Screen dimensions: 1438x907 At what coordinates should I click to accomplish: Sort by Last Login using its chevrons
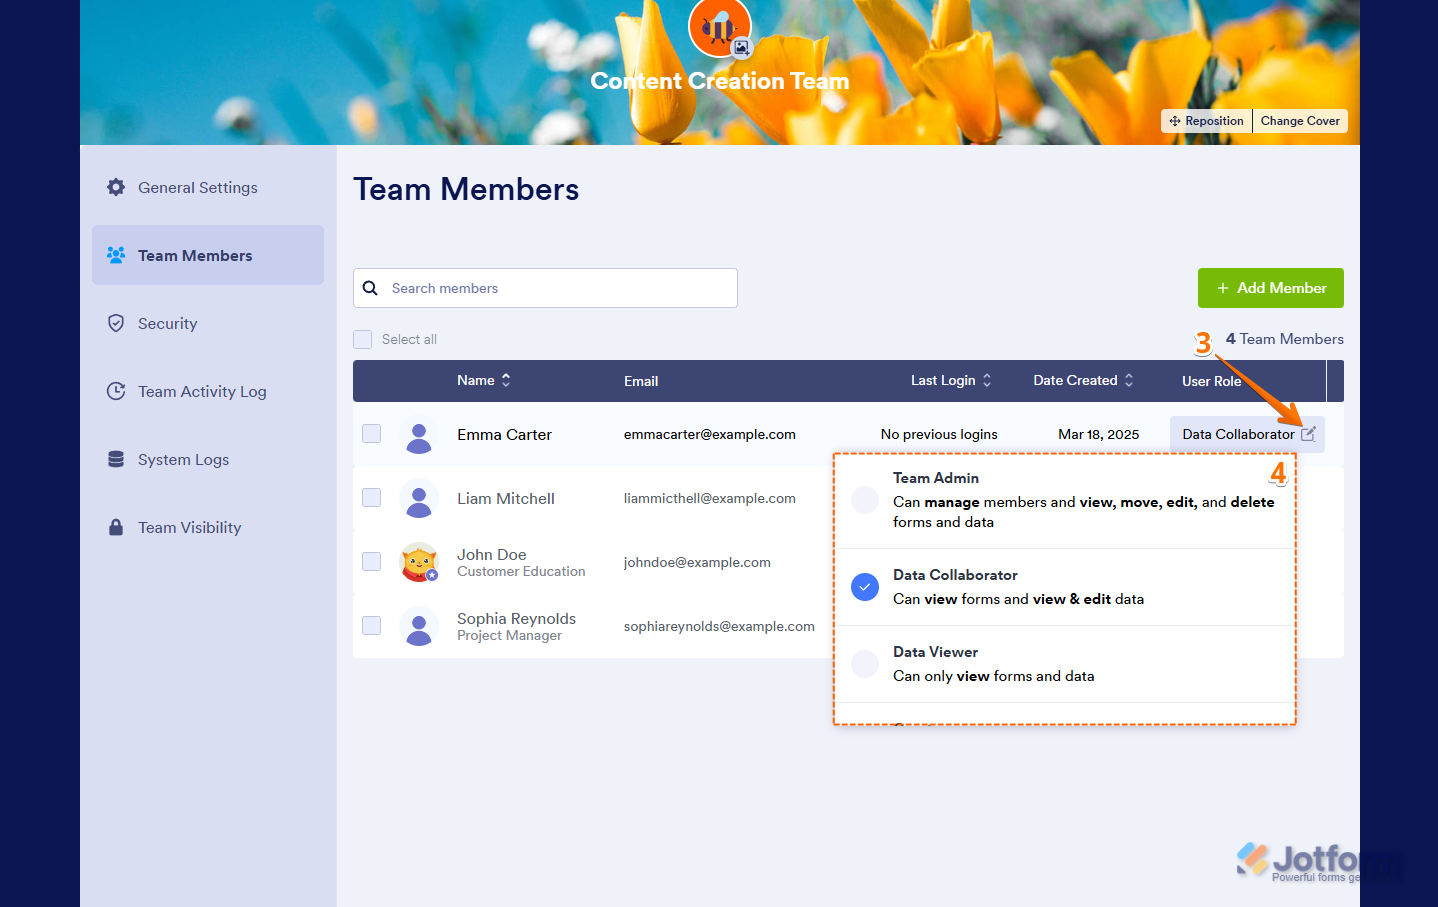point(987,380)
